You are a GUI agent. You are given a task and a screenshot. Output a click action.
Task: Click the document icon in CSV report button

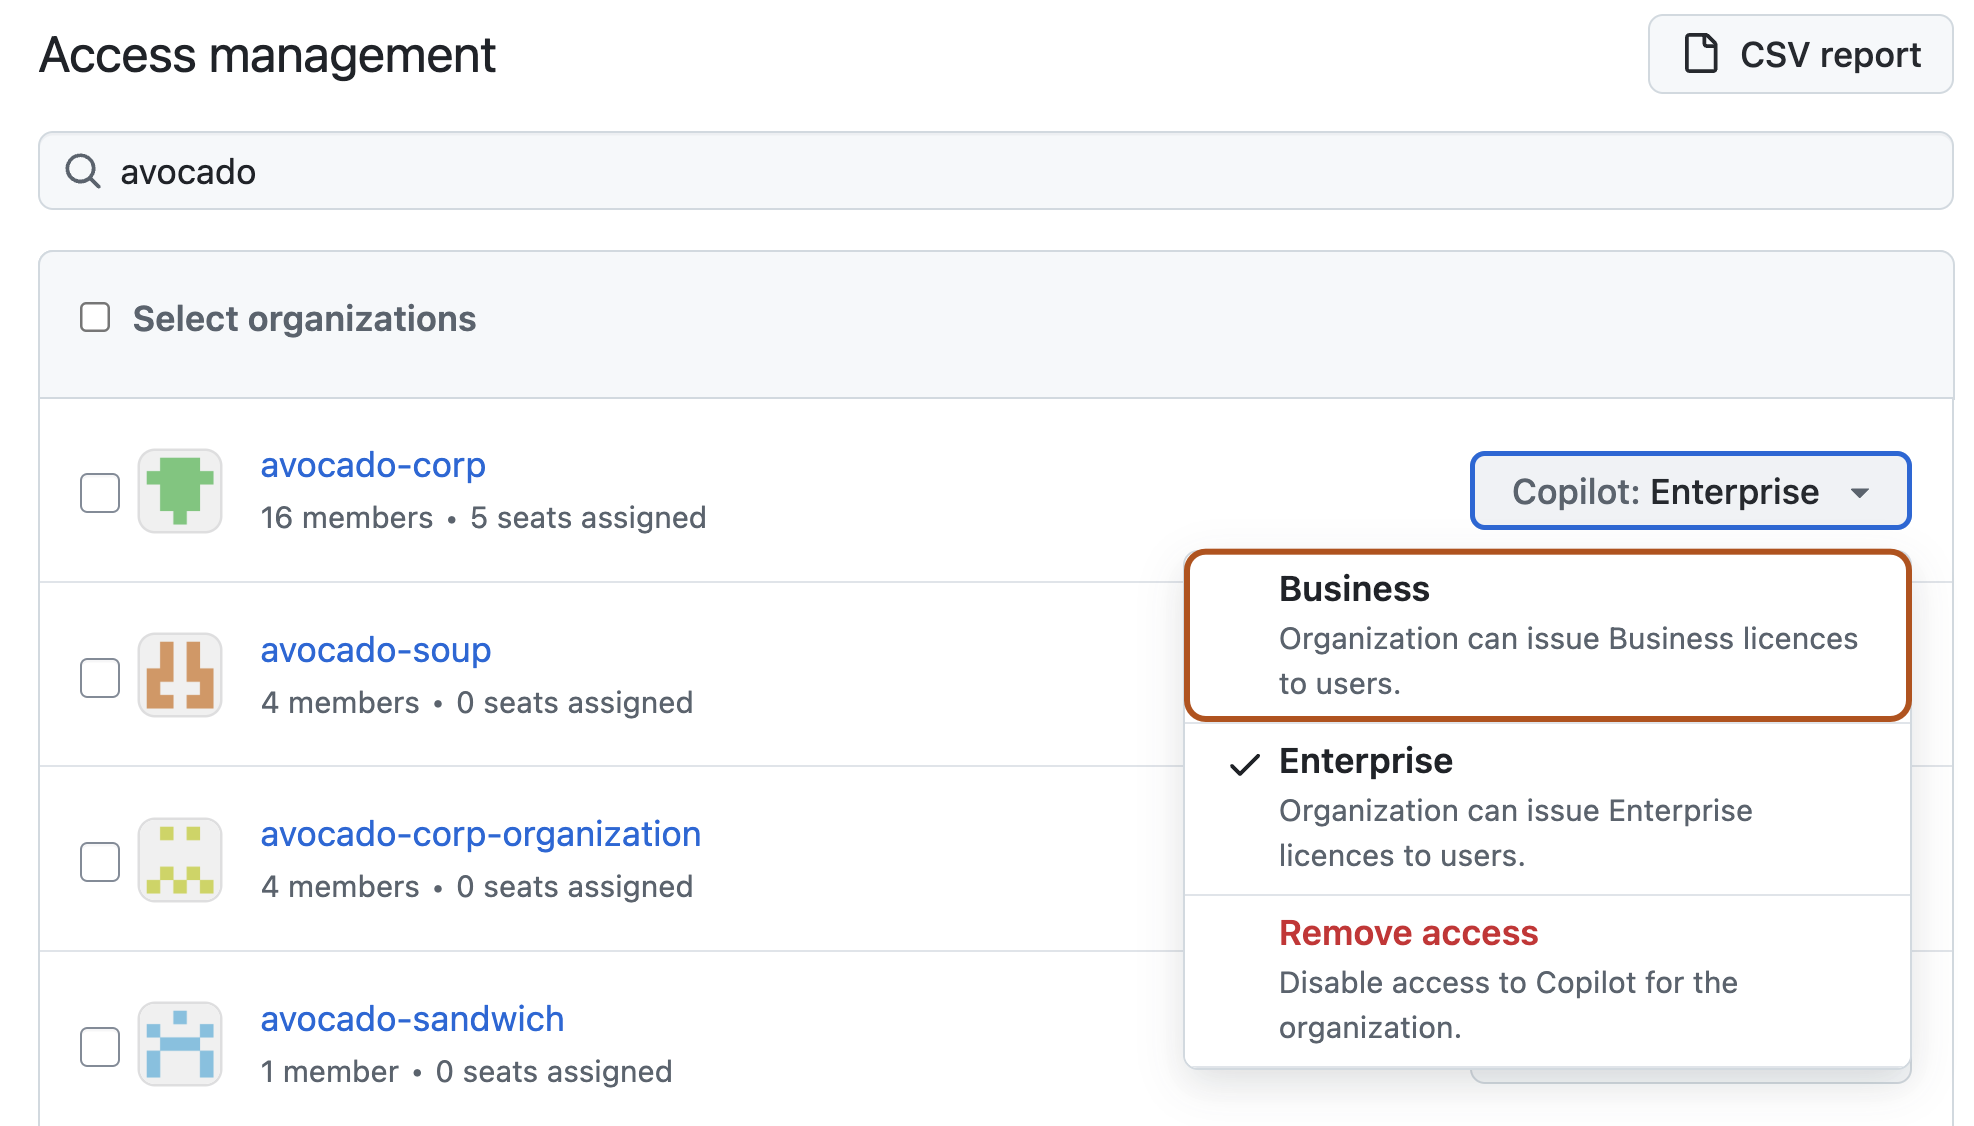click(1700, 55)
